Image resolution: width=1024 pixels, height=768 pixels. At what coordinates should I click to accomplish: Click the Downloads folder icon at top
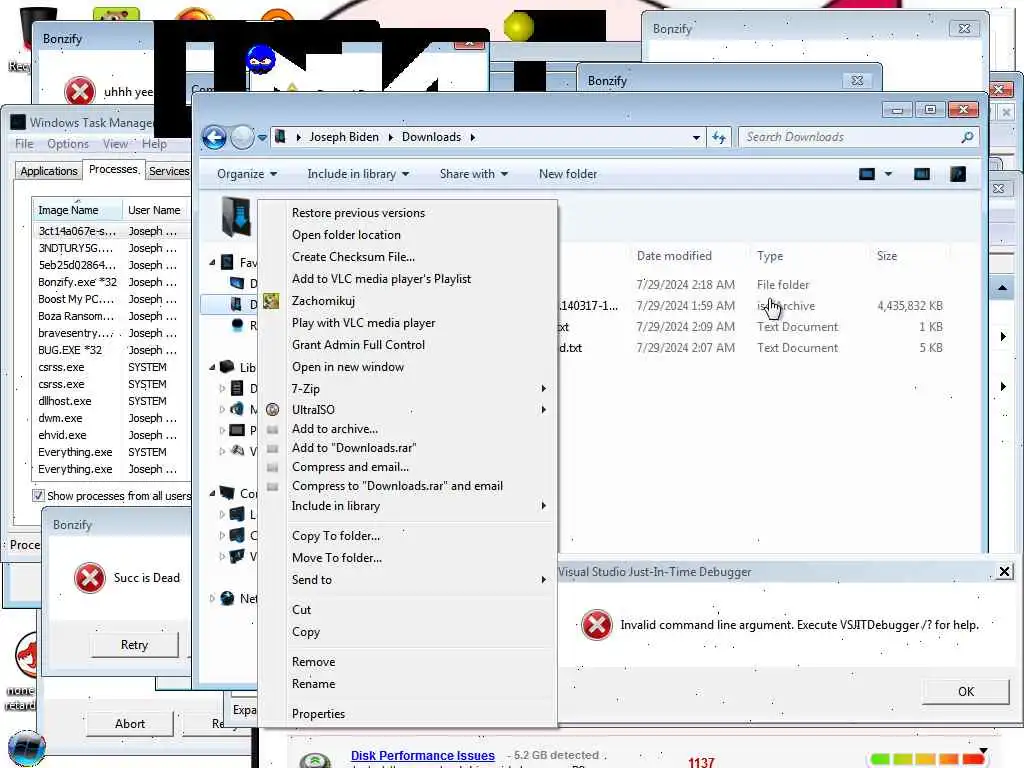point(236,217)
